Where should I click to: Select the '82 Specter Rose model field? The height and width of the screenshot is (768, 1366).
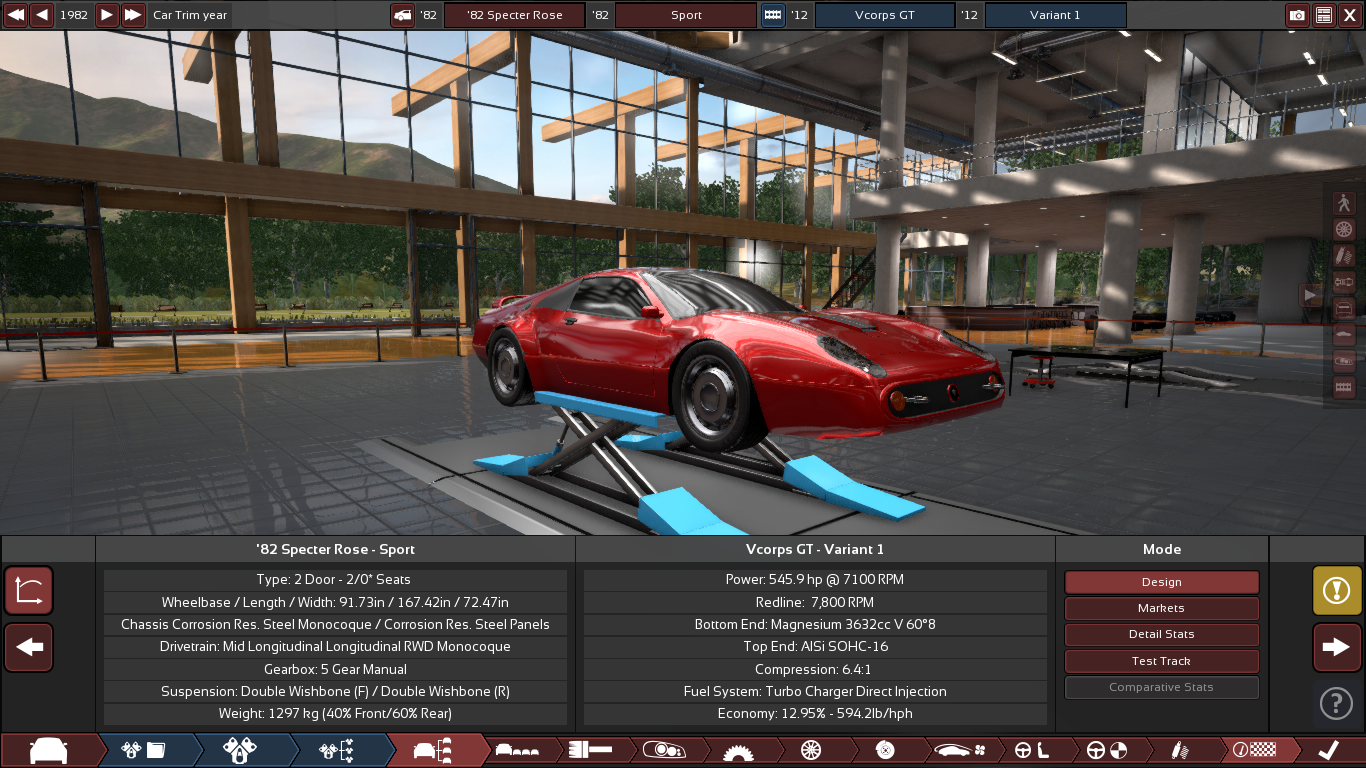(x=514, y=15)
